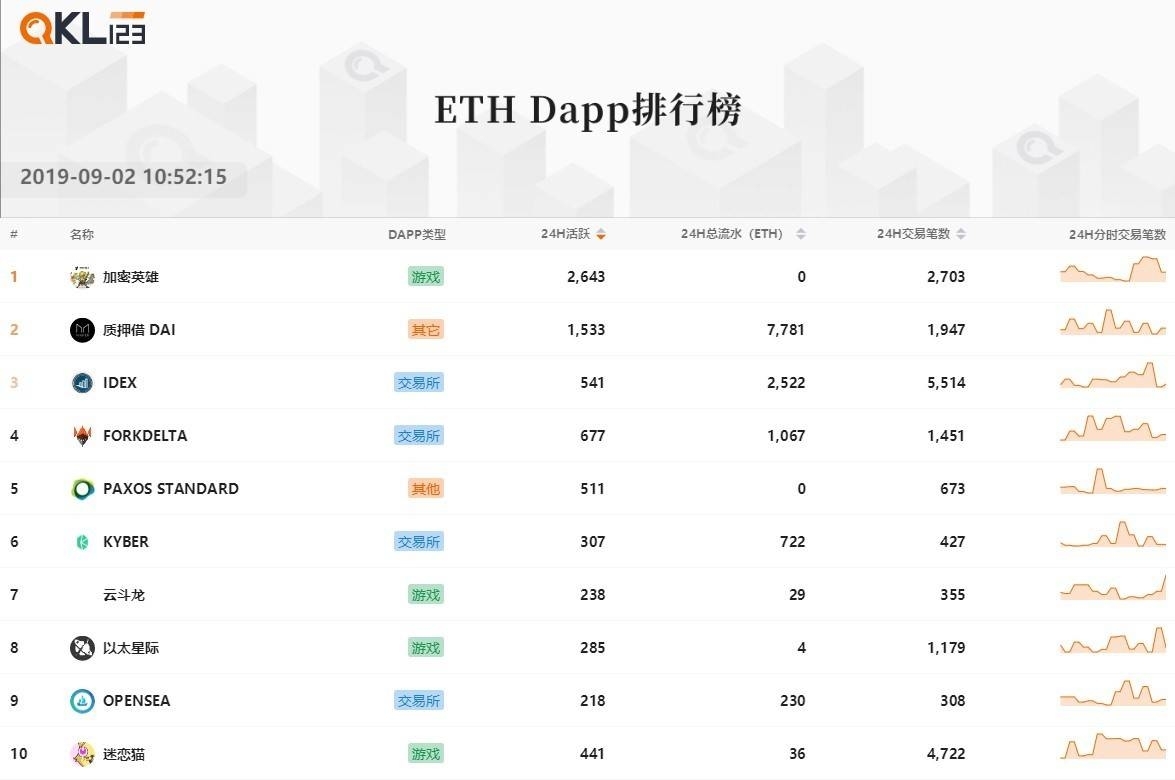Viewport: 1175px width, 780px height.
Task: Click 游戏 tag on 迷恋猫 row
Action: pyautogui.click(x=426, y=754)
